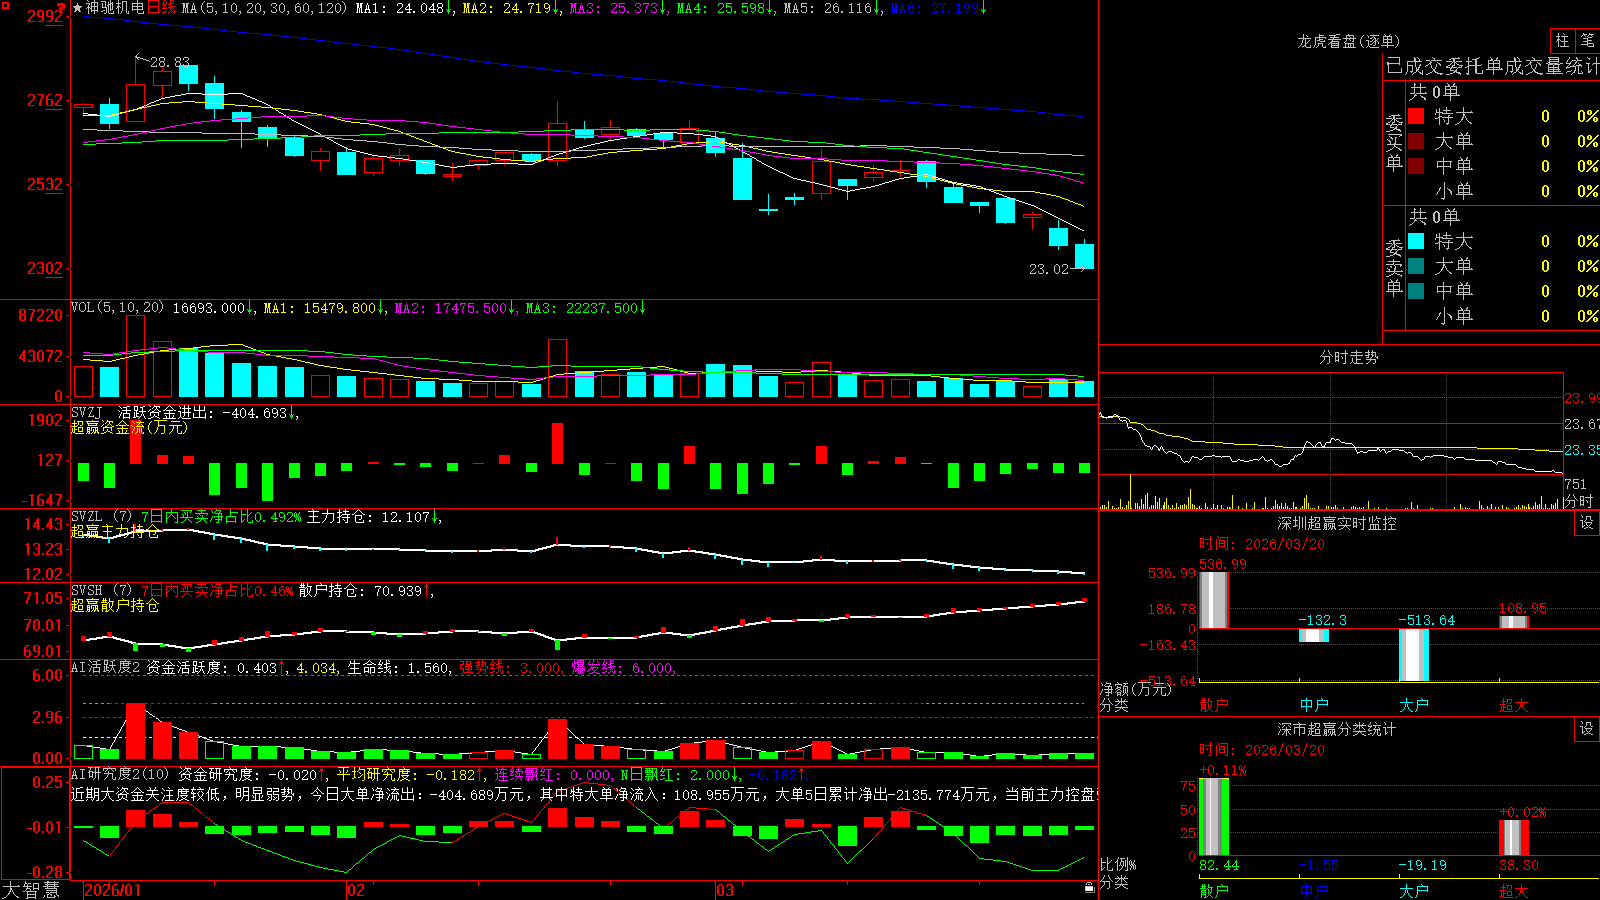
Task: Click the SVZL (7) indicator name
Action: click(102, 517)
